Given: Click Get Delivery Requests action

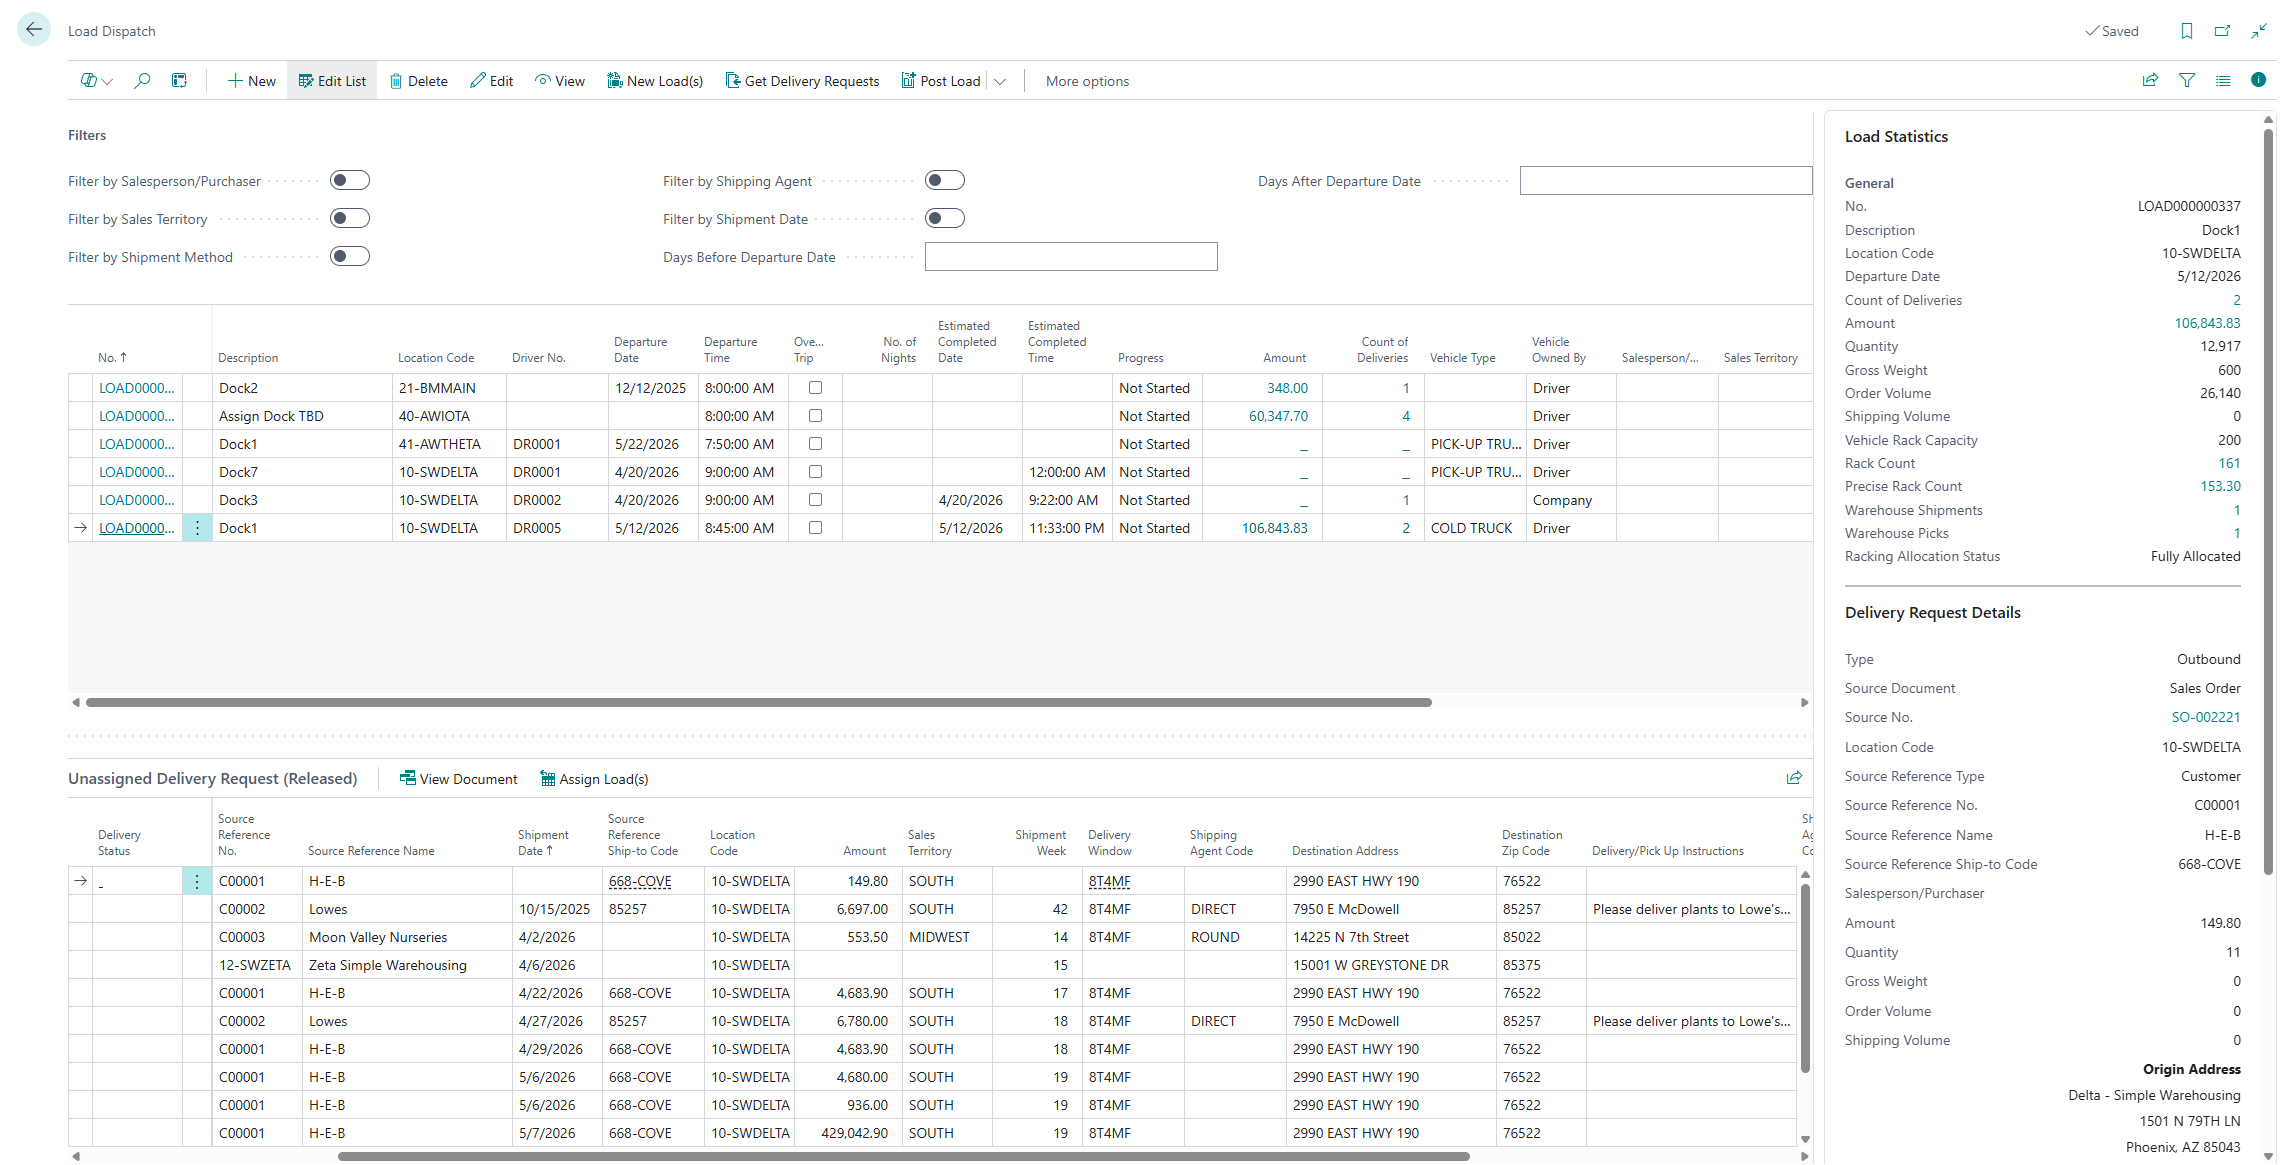Looking at the screenshot, I should [802, 81].
